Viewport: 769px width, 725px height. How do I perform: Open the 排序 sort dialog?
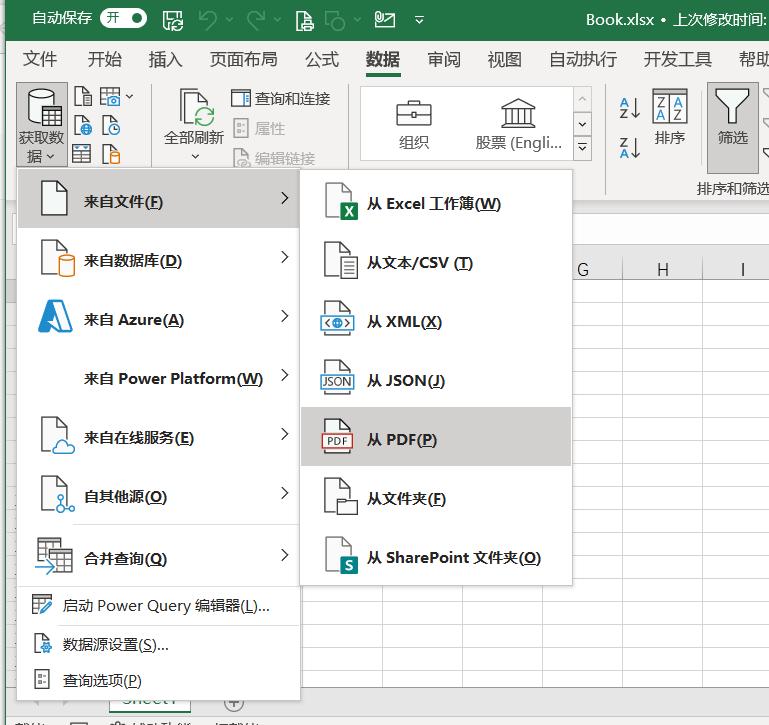pyautogui.click(x=669, y=117)
